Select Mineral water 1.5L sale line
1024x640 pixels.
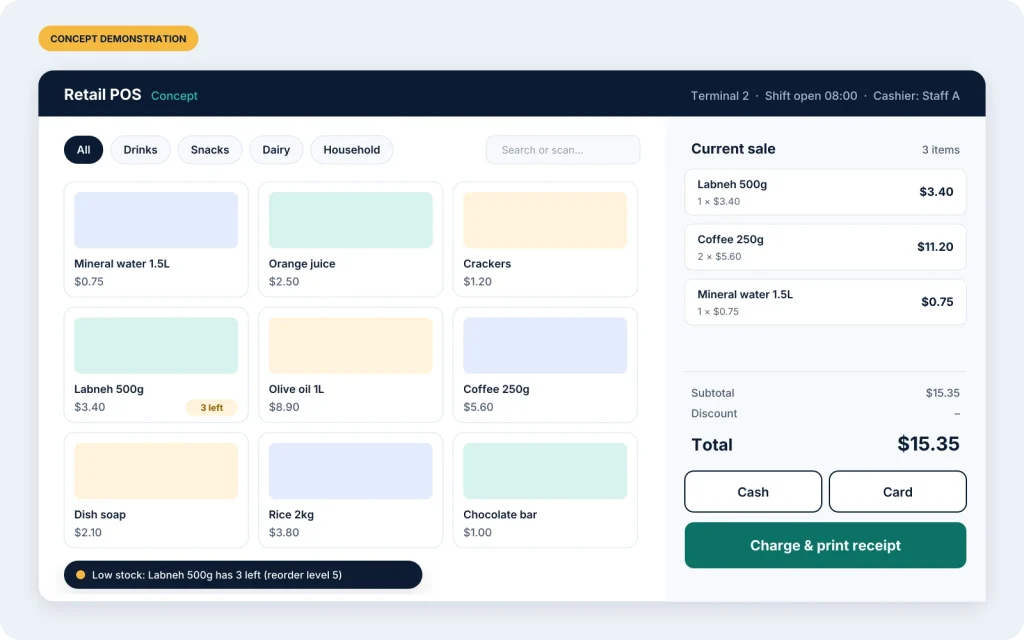pyautogui.click(x=825, y=302)
